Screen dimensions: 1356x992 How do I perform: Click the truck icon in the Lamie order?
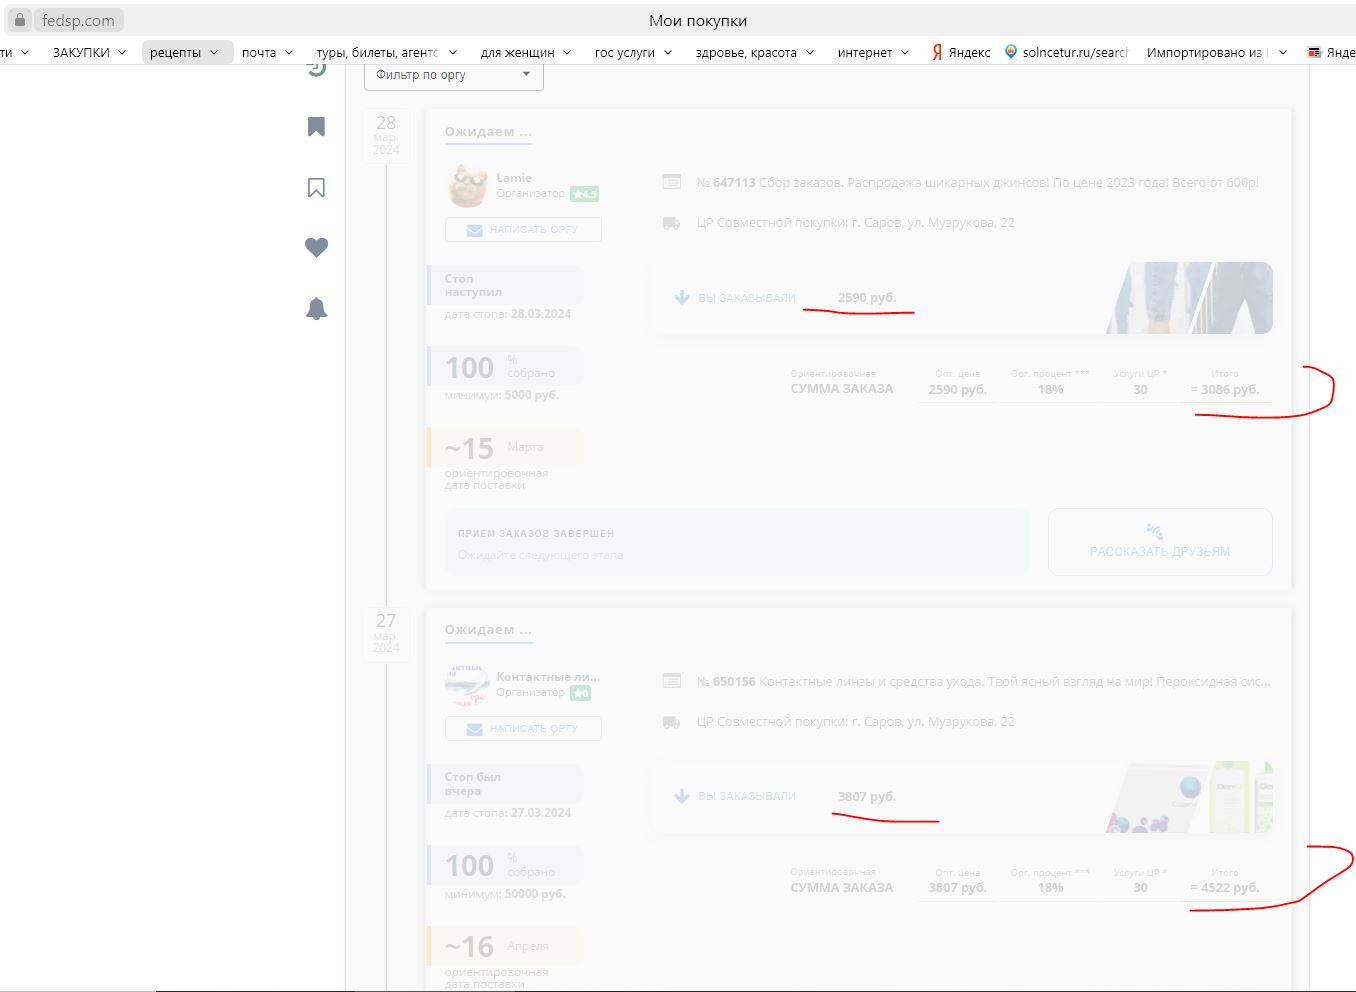(x=672, y=223)
